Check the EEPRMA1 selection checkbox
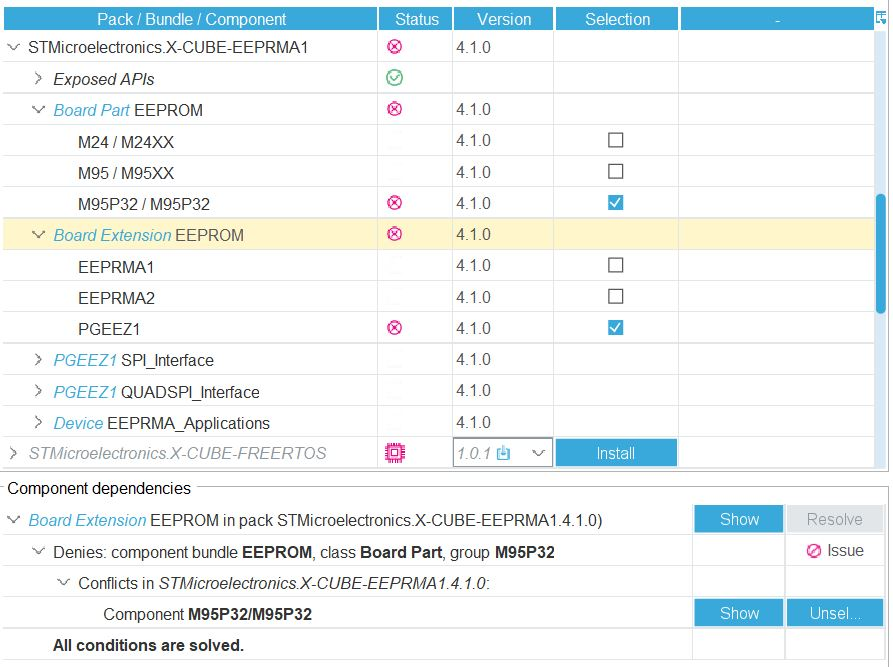The image size is (893, 667). pos(616,265)
